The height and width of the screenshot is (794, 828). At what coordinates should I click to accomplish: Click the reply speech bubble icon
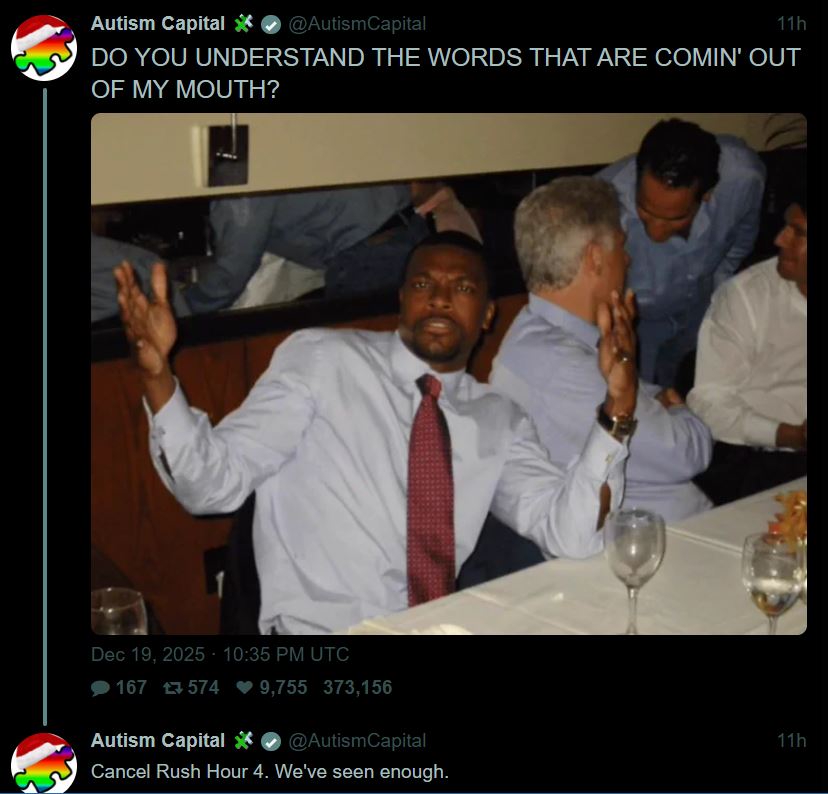tap(100, 688)
